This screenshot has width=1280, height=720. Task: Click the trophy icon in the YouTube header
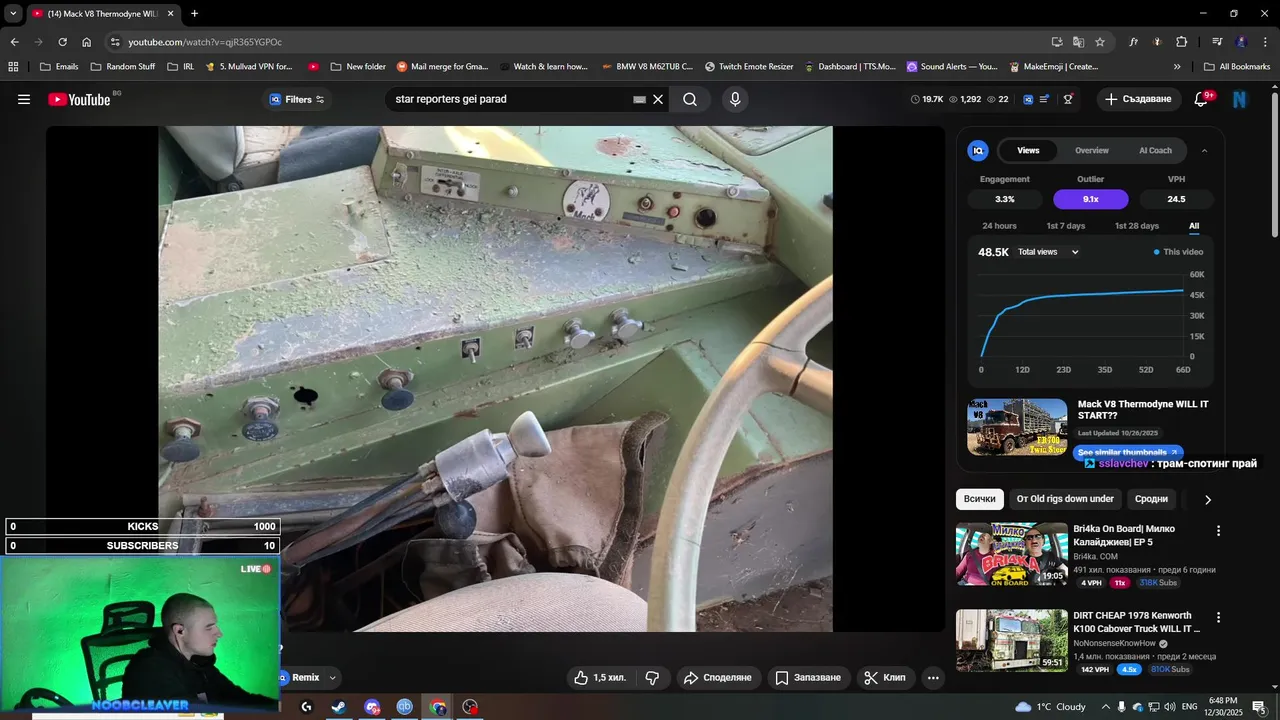pyautogui.click(x=1068, y=99)
